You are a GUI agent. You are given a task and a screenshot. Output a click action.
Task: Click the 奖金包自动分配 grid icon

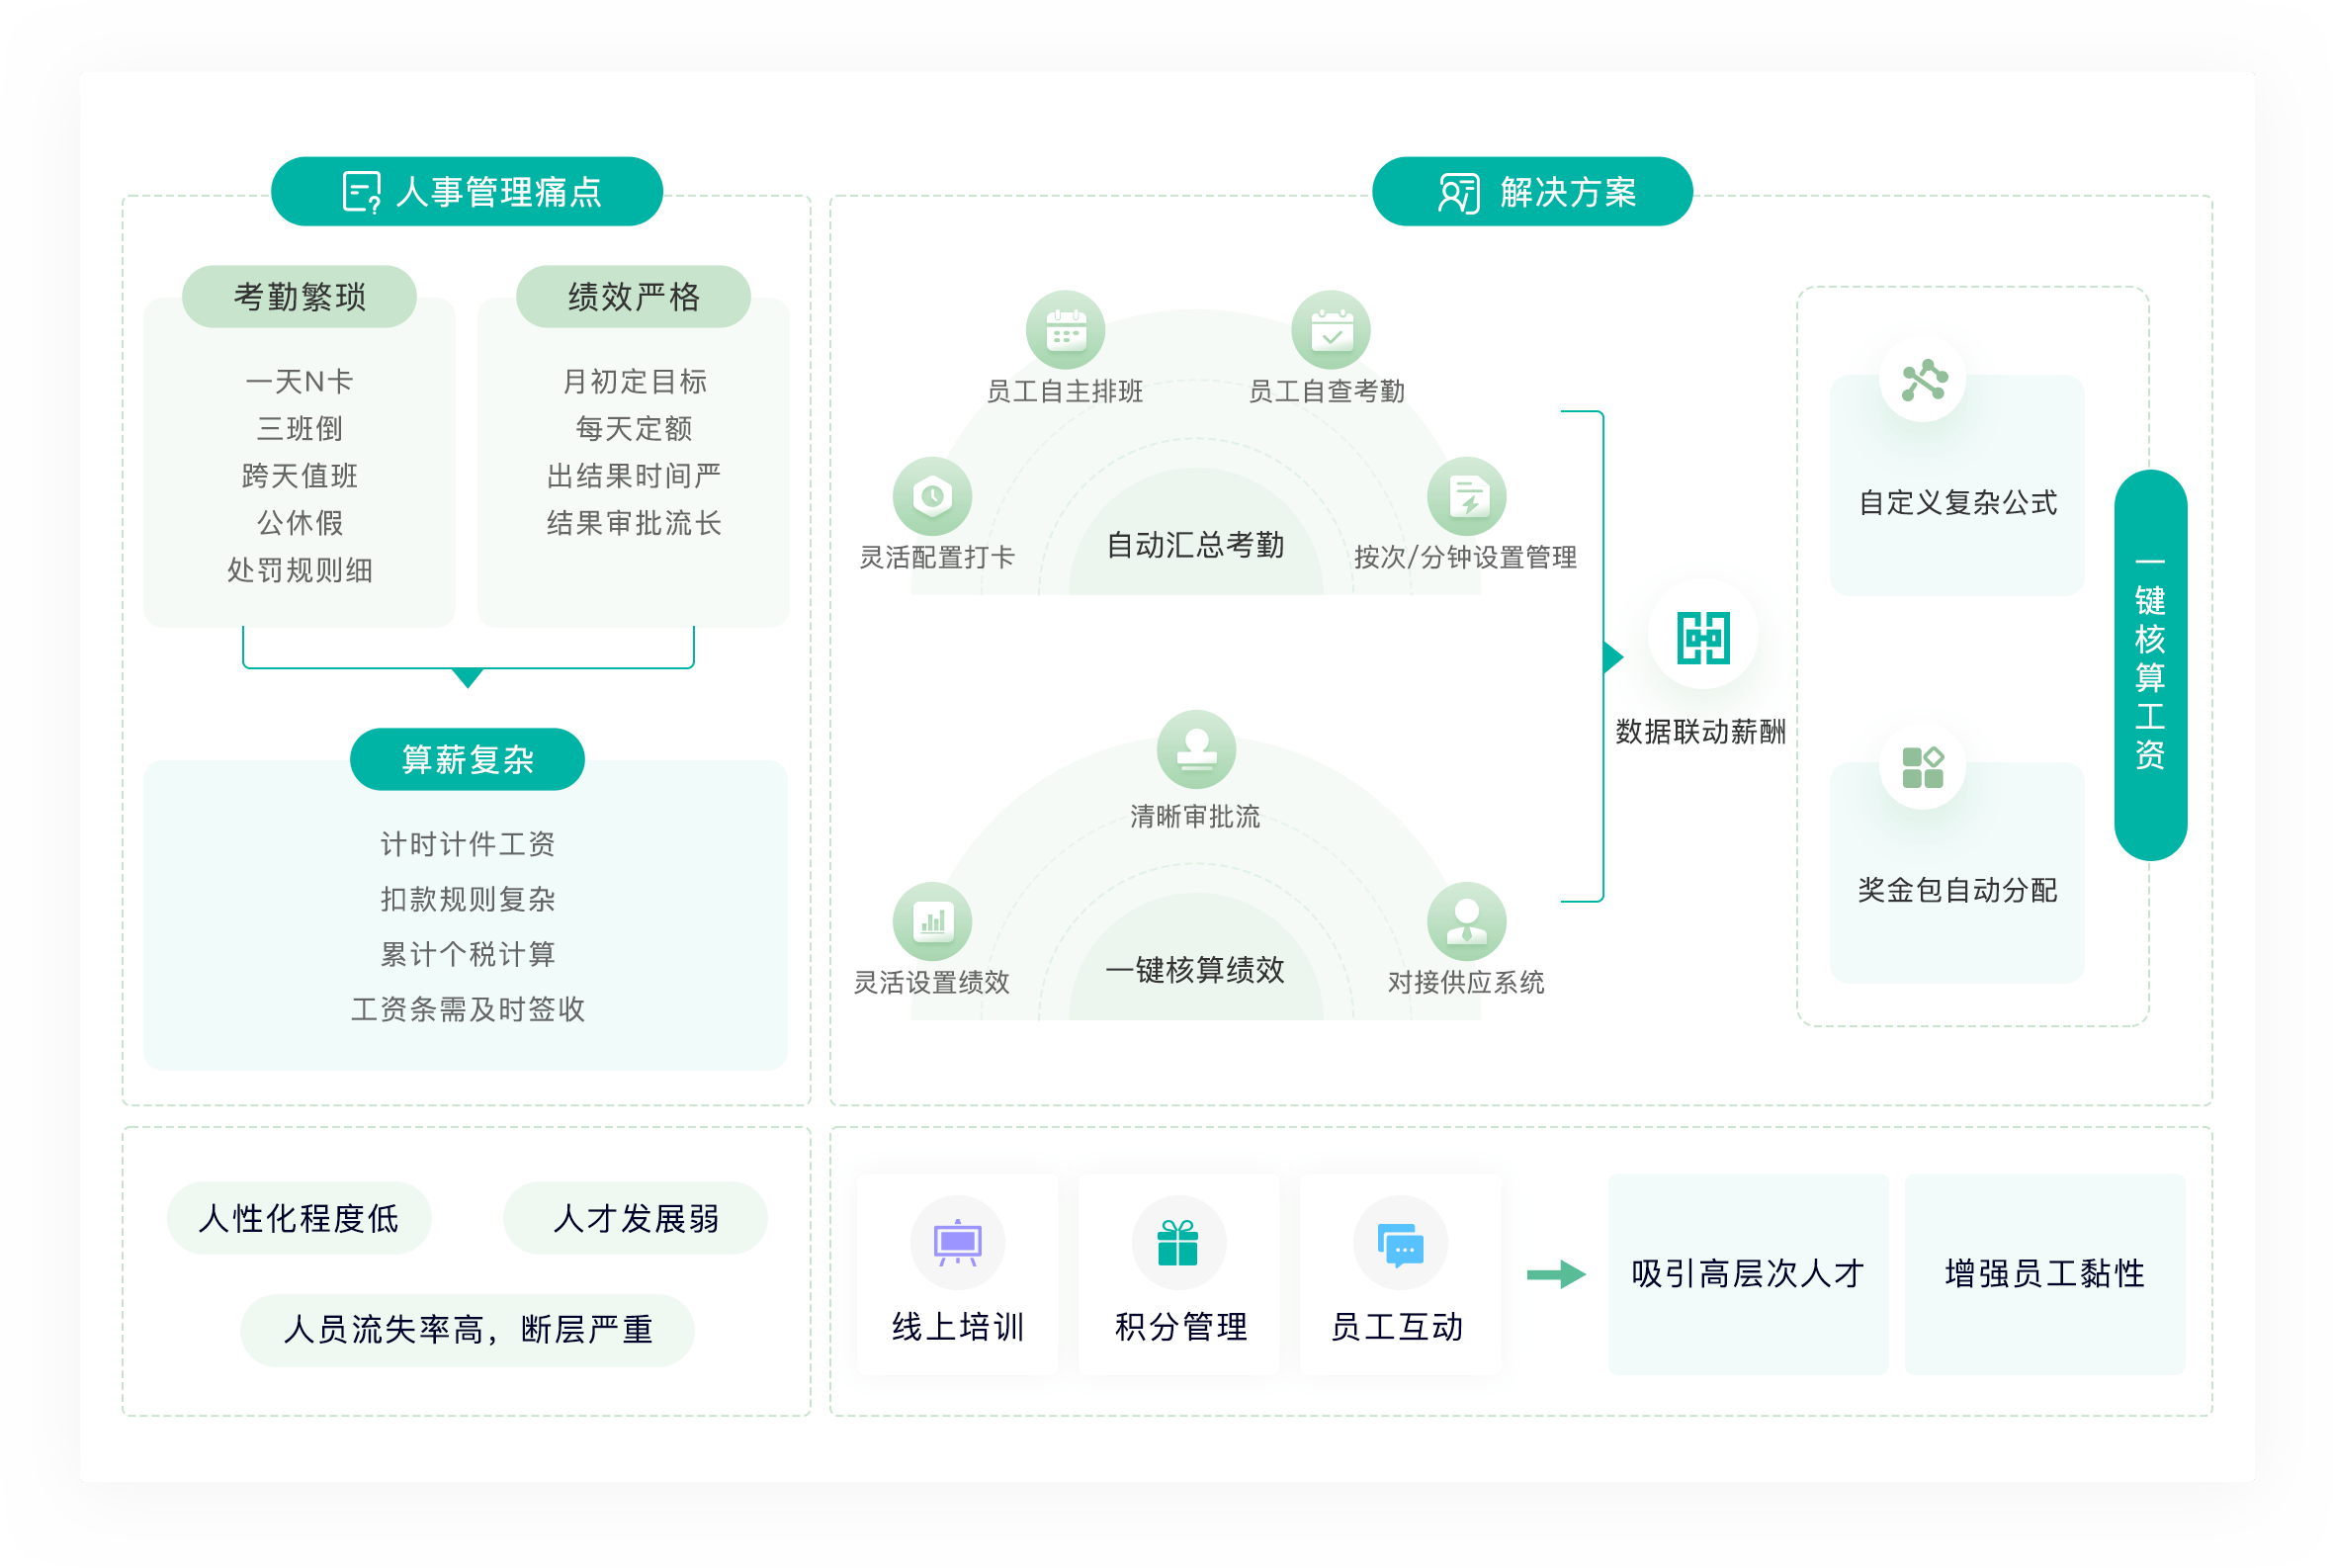[x=1923, y=767]
